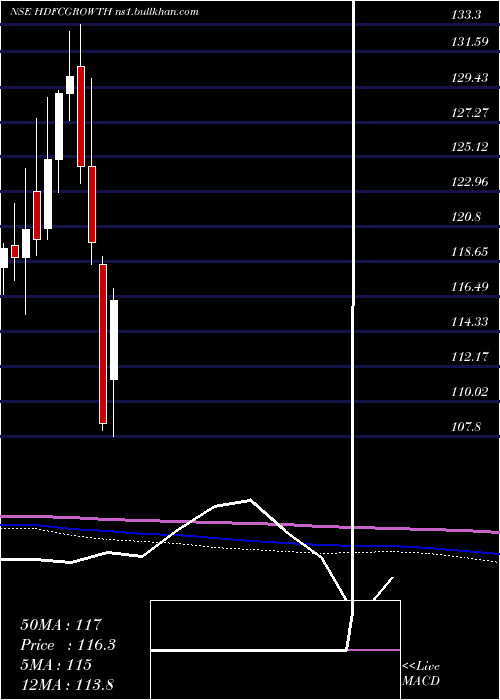Select the 112.17 price axis label
This screenshot has height=700, width=500.
click(470, 357)
